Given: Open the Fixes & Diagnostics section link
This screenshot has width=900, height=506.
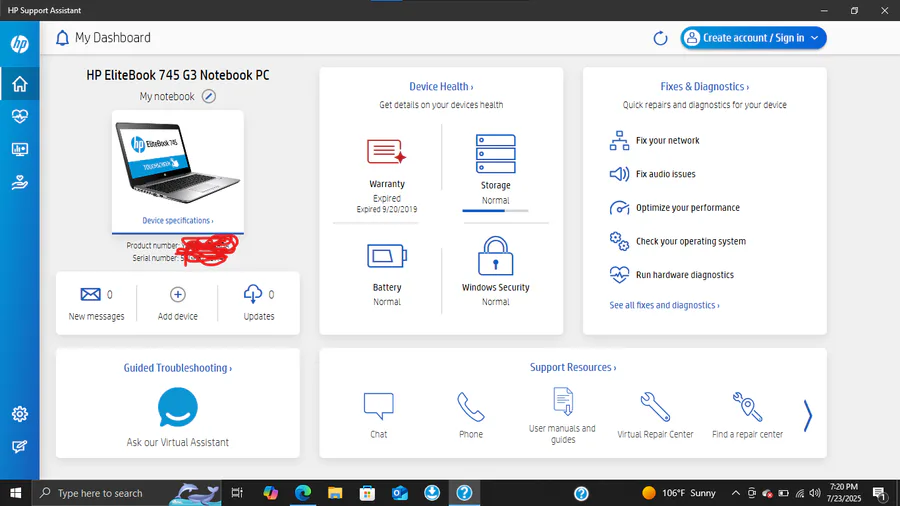Looking at the screenshot, I should tap(704, 87).
